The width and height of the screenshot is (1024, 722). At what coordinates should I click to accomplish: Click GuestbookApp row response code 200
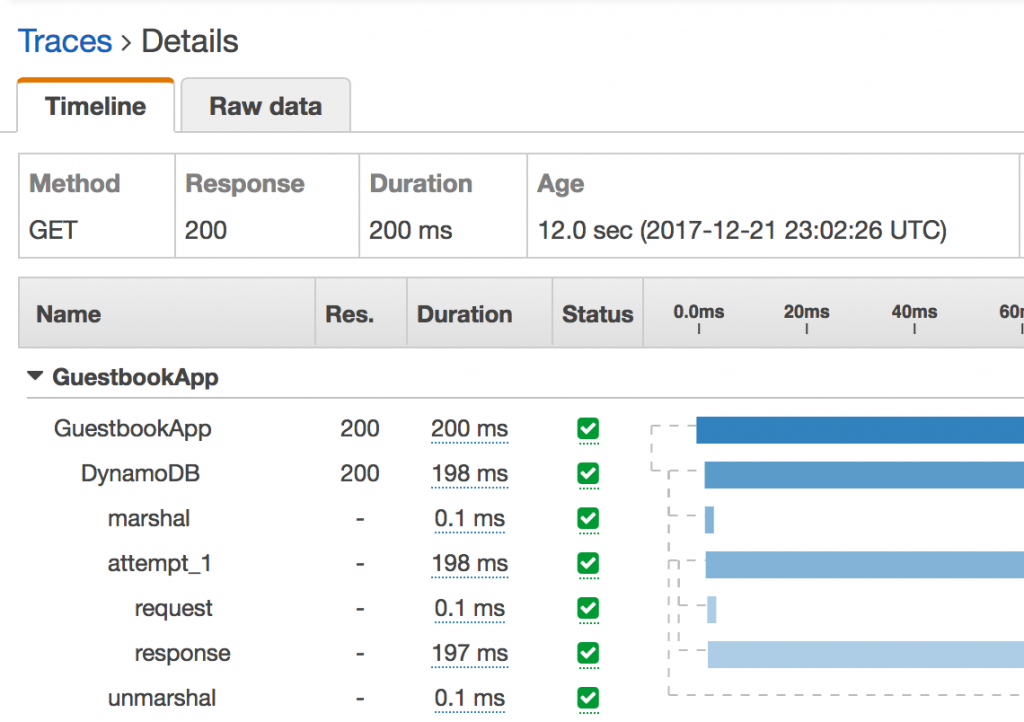pyautogui.click(x=360, y=429)
